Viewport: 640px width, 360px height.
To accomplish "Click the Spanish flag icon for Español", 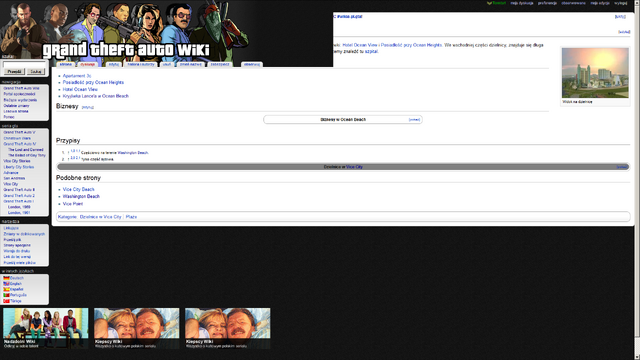I will [x=6, y=289].
